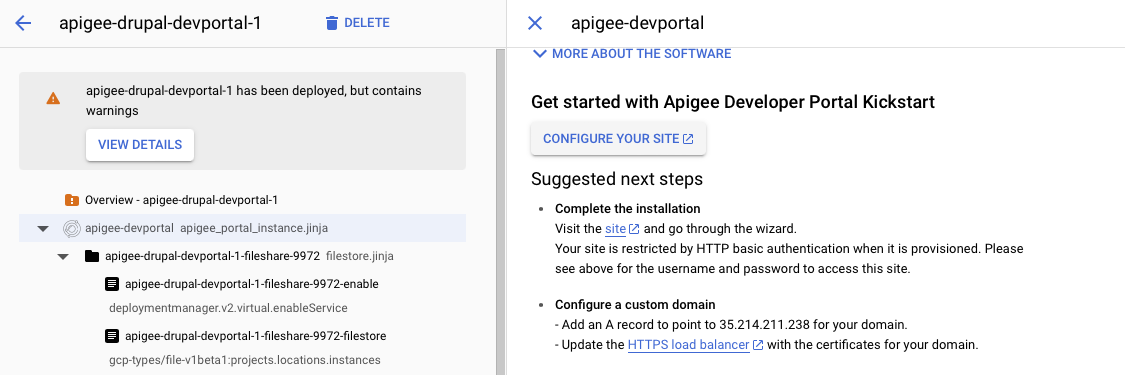Click the VIEW DETAILS button
Viewport: 1125px width, 375px height.
pyautogui.click(x=140, y=145)
